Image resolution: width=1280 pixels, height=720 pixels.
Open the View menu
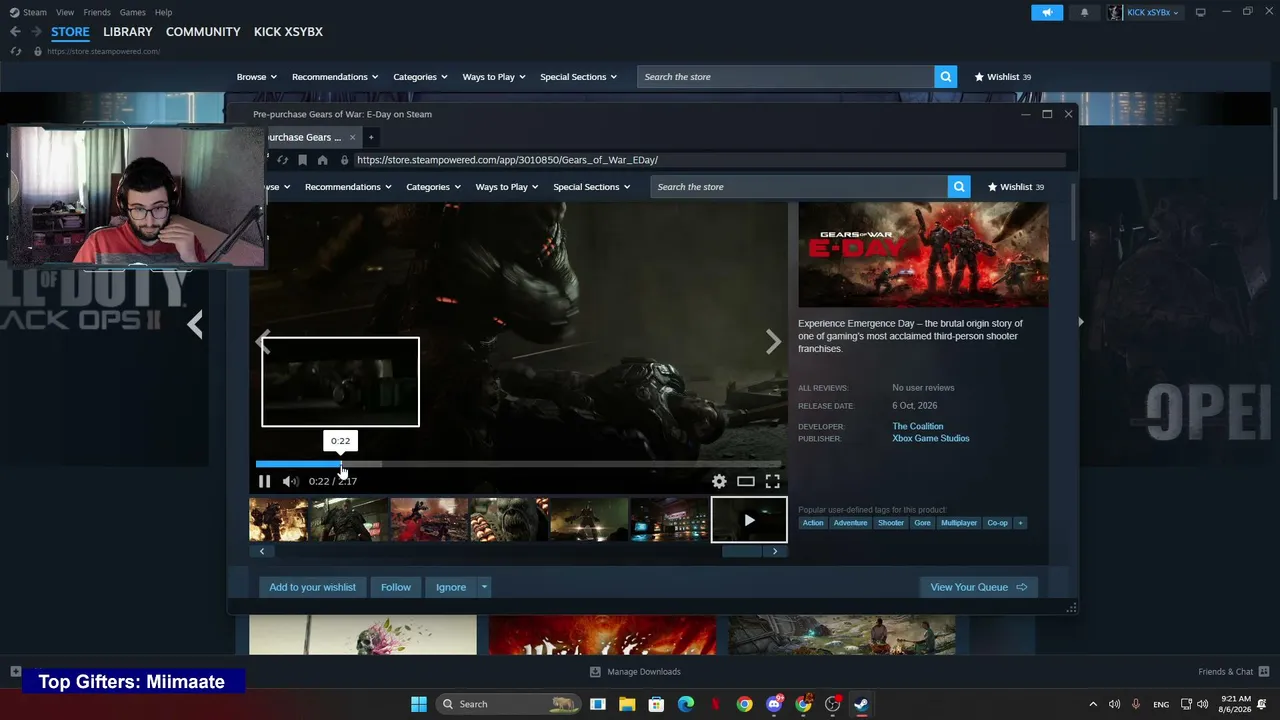coord(65,12)
